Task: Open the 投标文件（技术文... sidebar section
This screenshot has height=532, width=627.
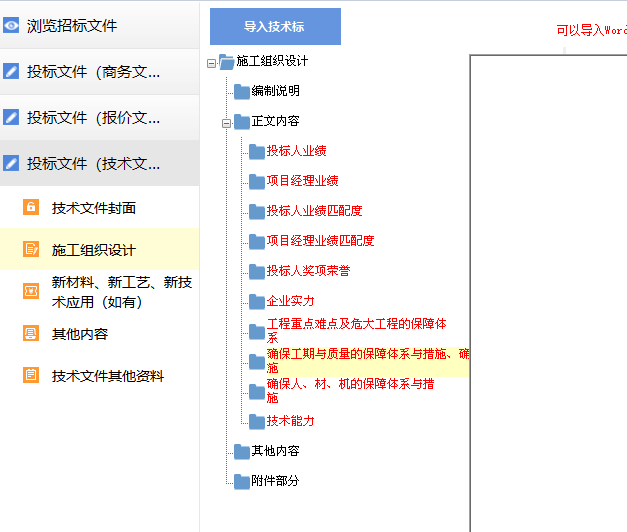Action: click(93, 163)
